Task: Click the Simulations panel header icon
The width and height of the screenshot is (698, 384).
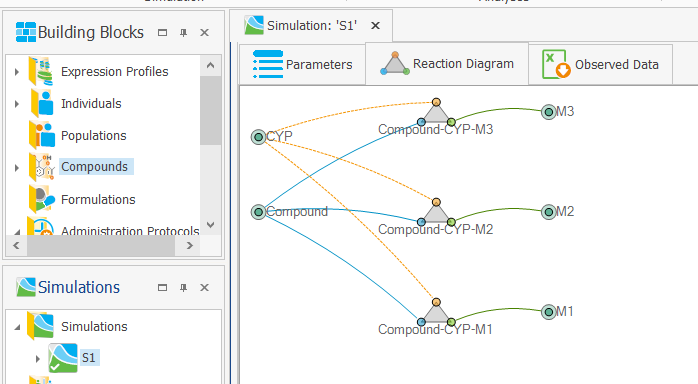Action: (26, 287)
